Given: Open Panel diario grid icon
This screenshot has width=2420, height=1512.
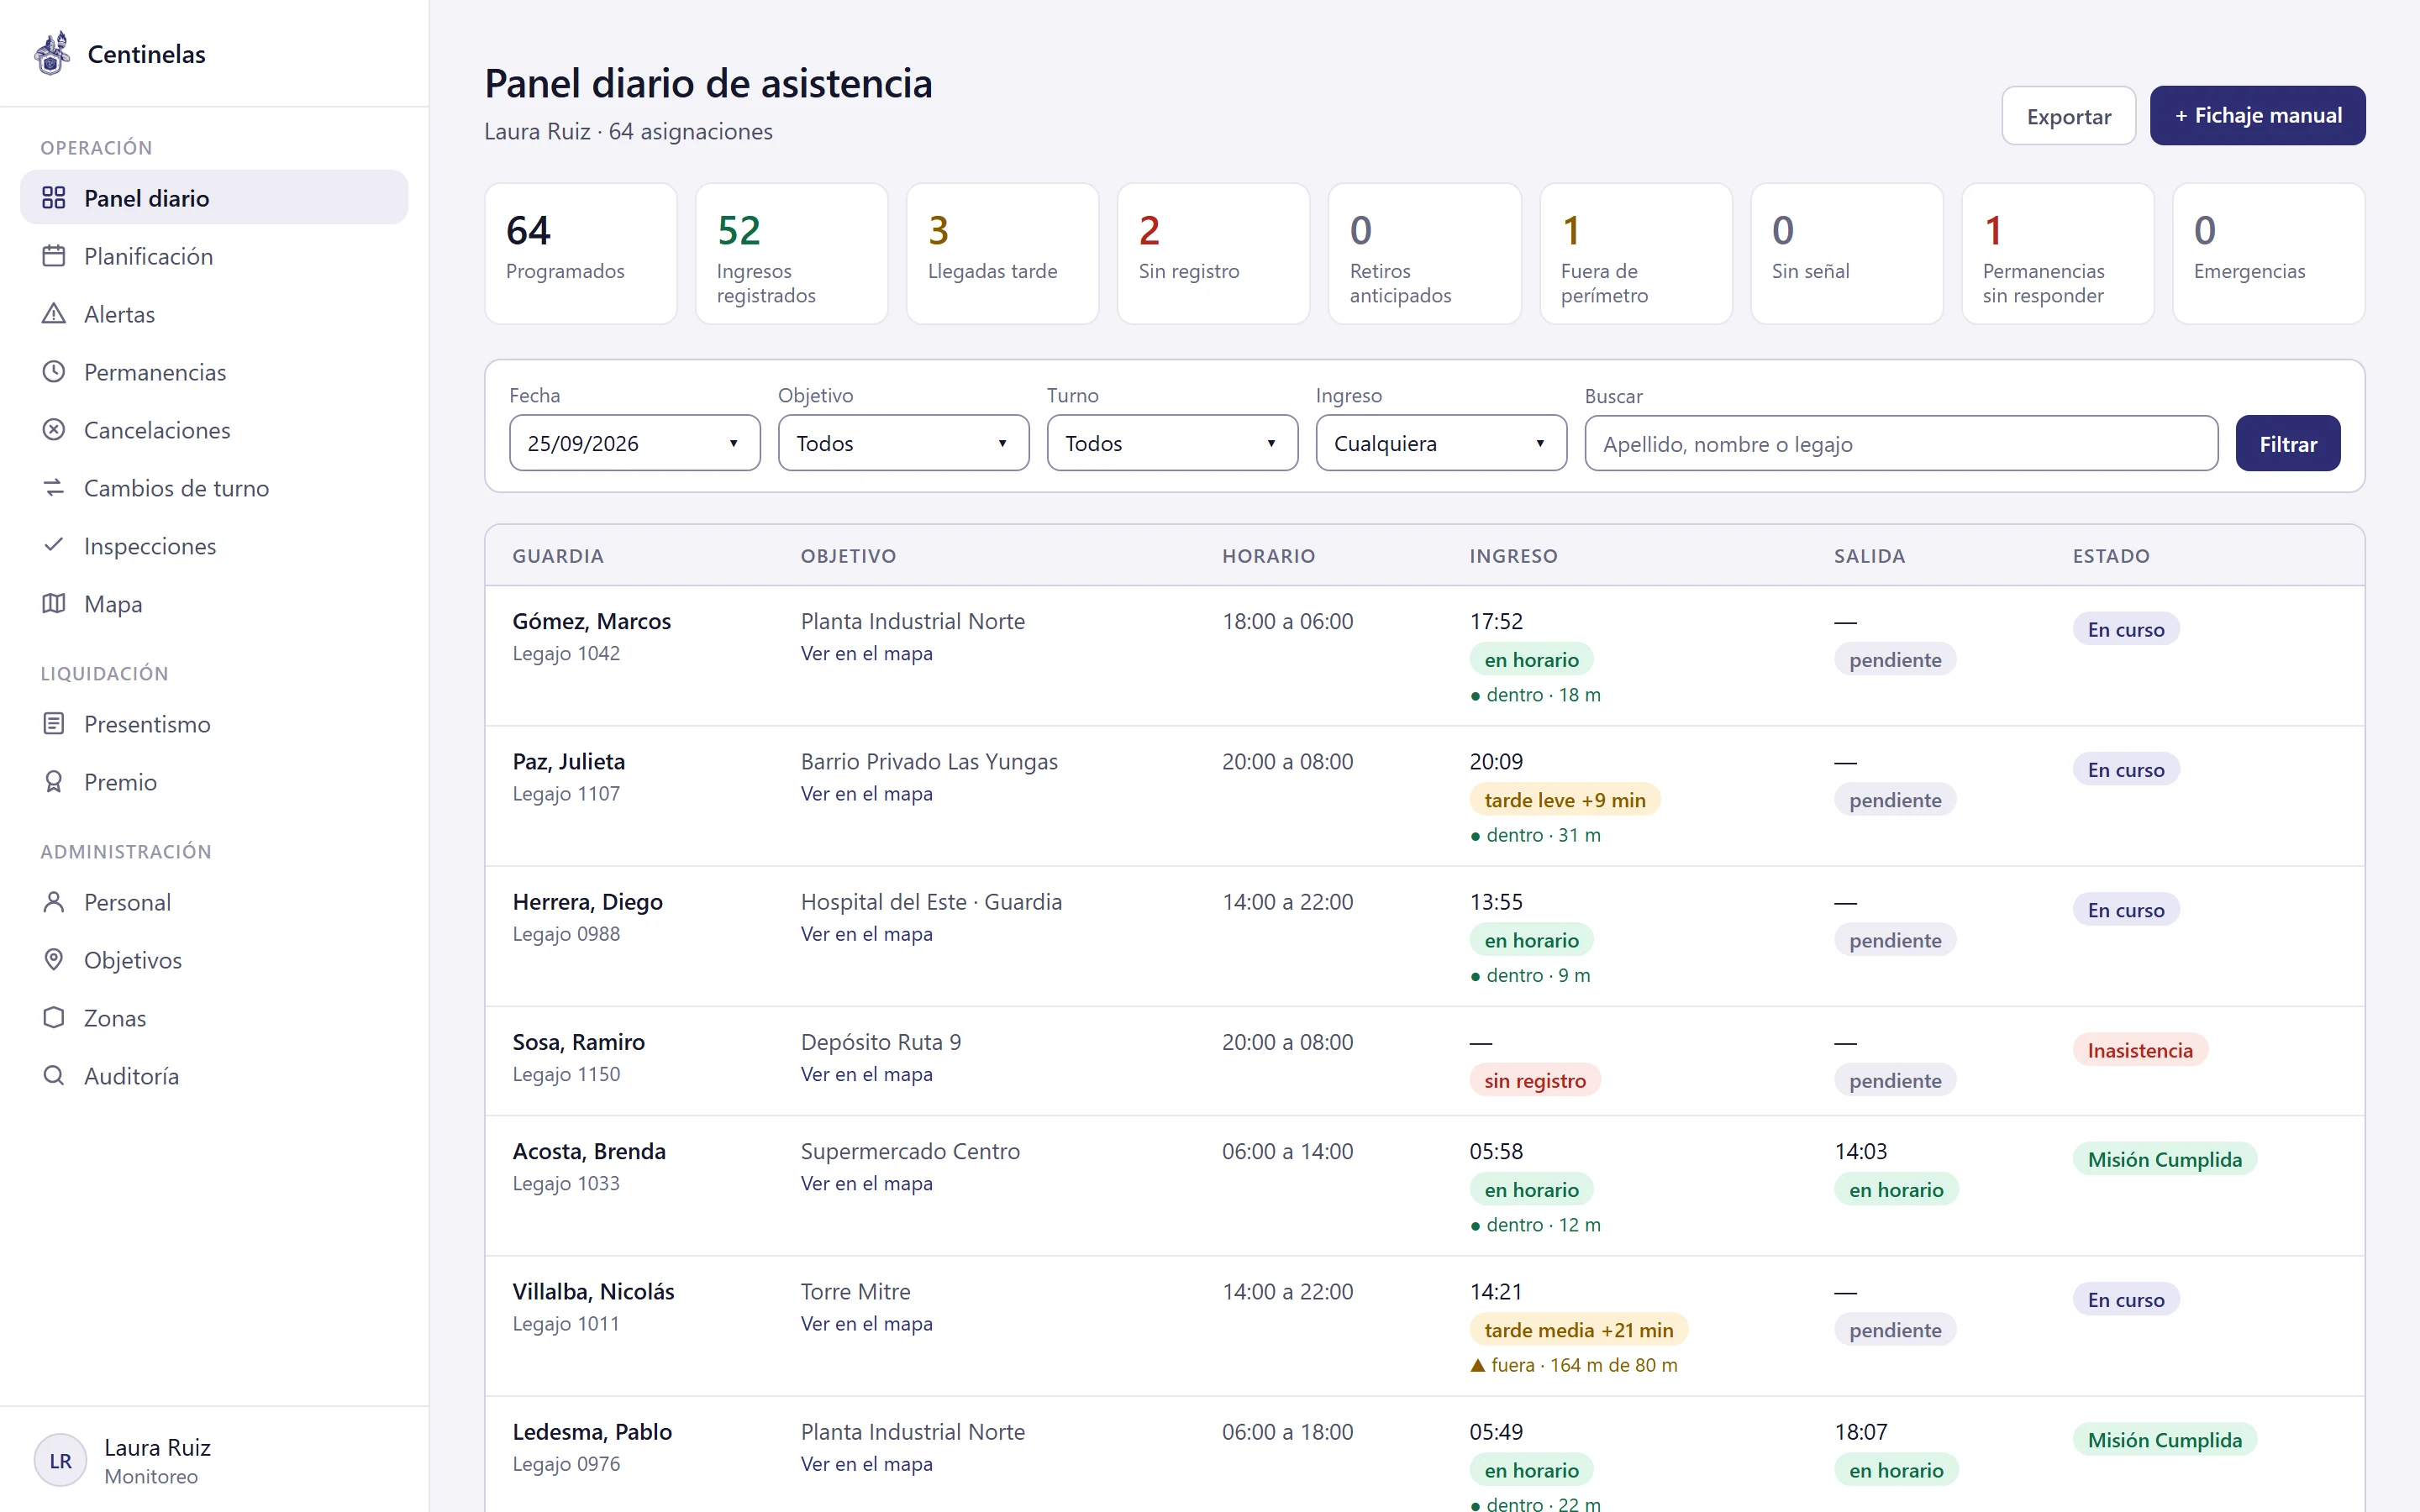Looking at the screenshot, I should (x=54, y=198).
